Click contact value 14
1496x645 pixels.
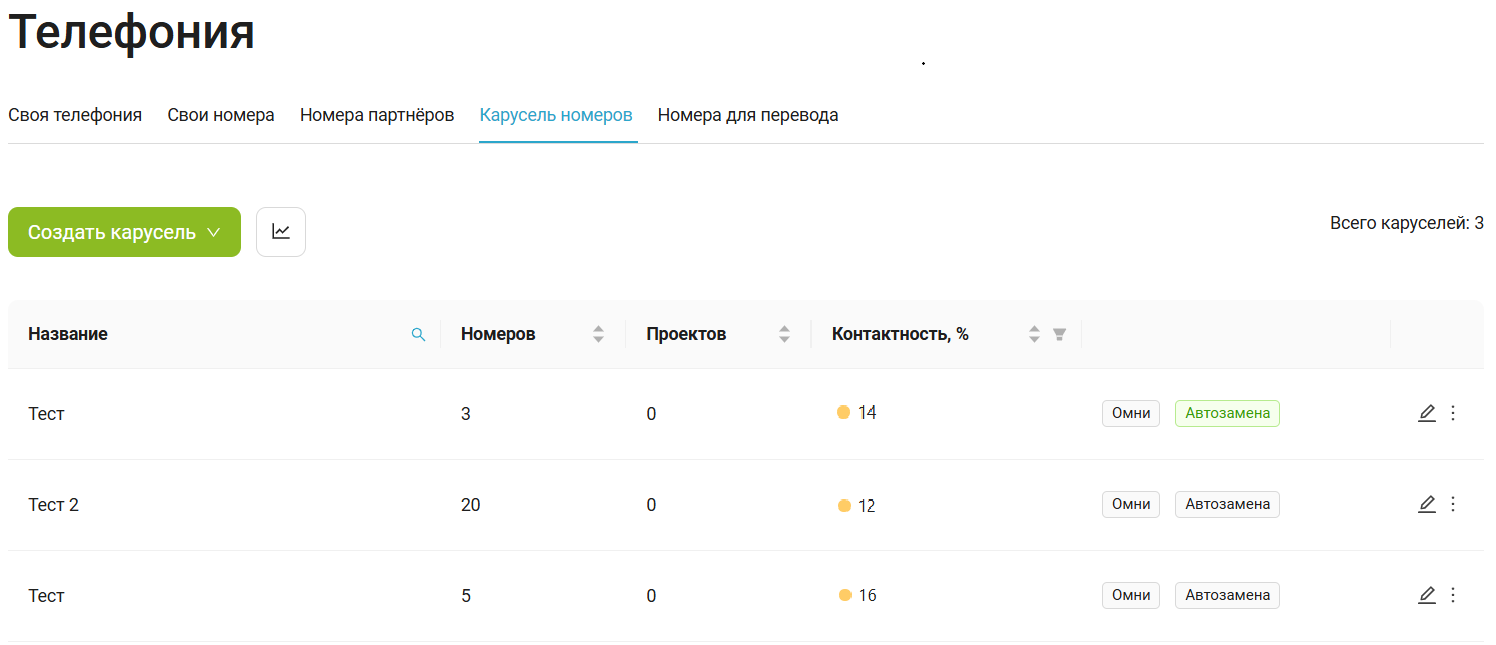click(867, 413)
